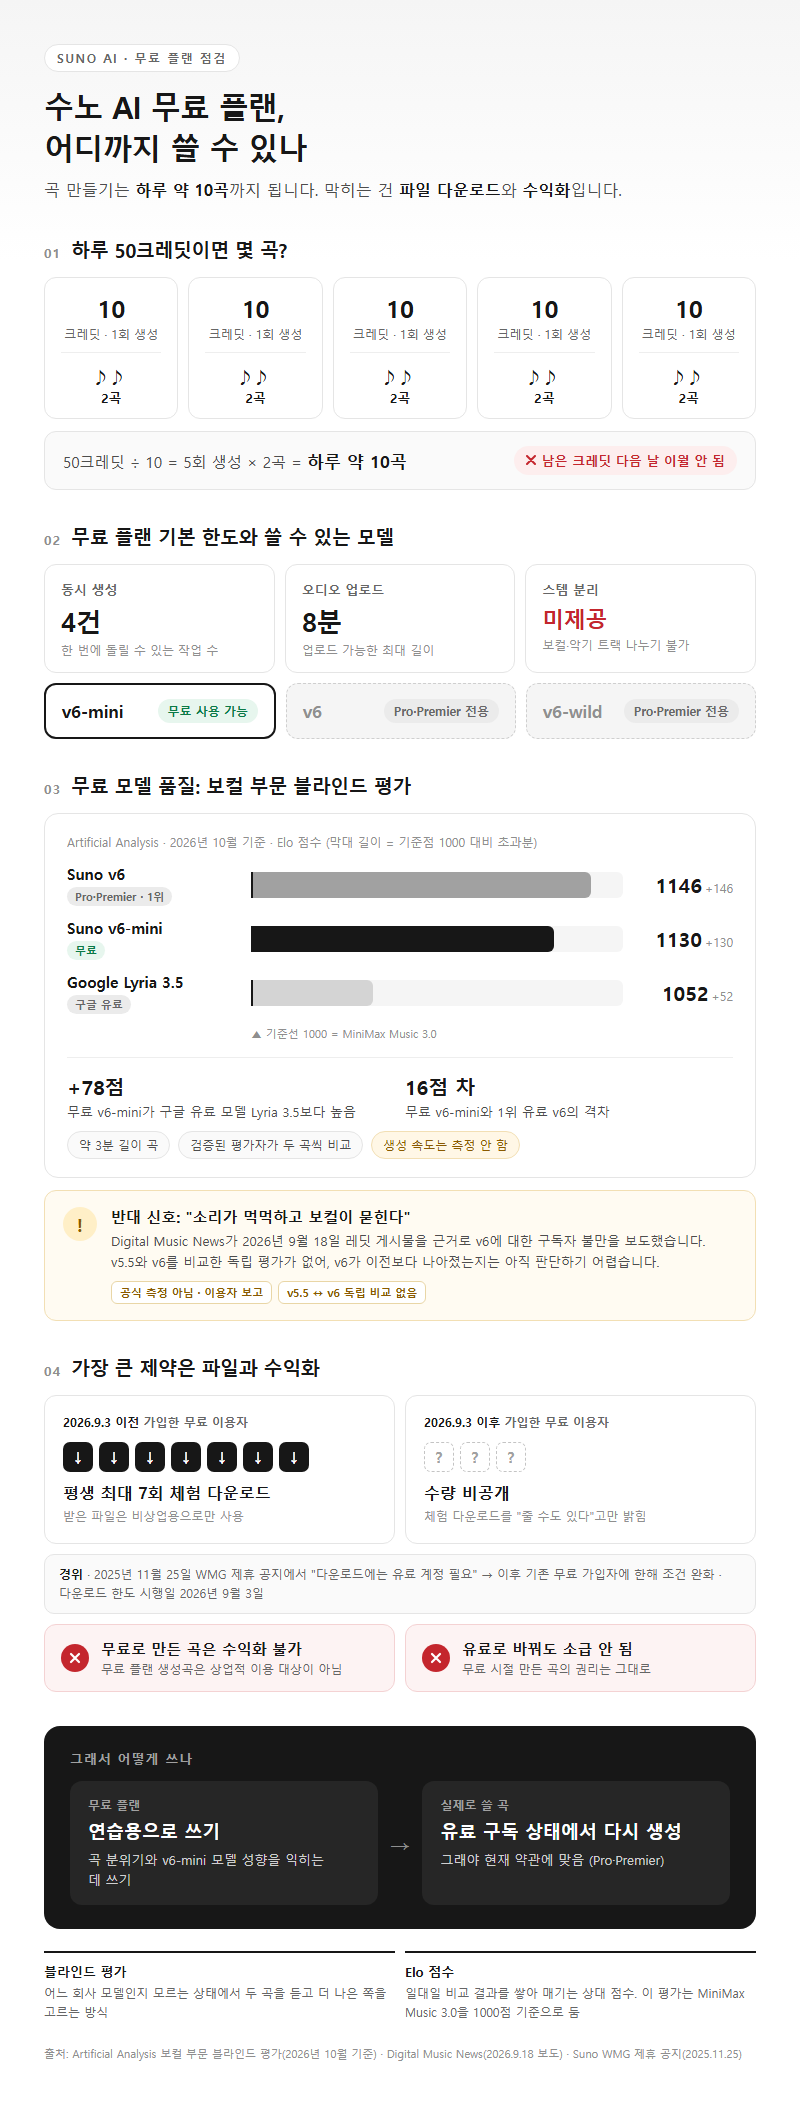The width and height of the screenshot is (800, 2116).
Task: Click the 2026.9.3 이후 가입한 무료 이용자 label
Action: pos(516,1422)
